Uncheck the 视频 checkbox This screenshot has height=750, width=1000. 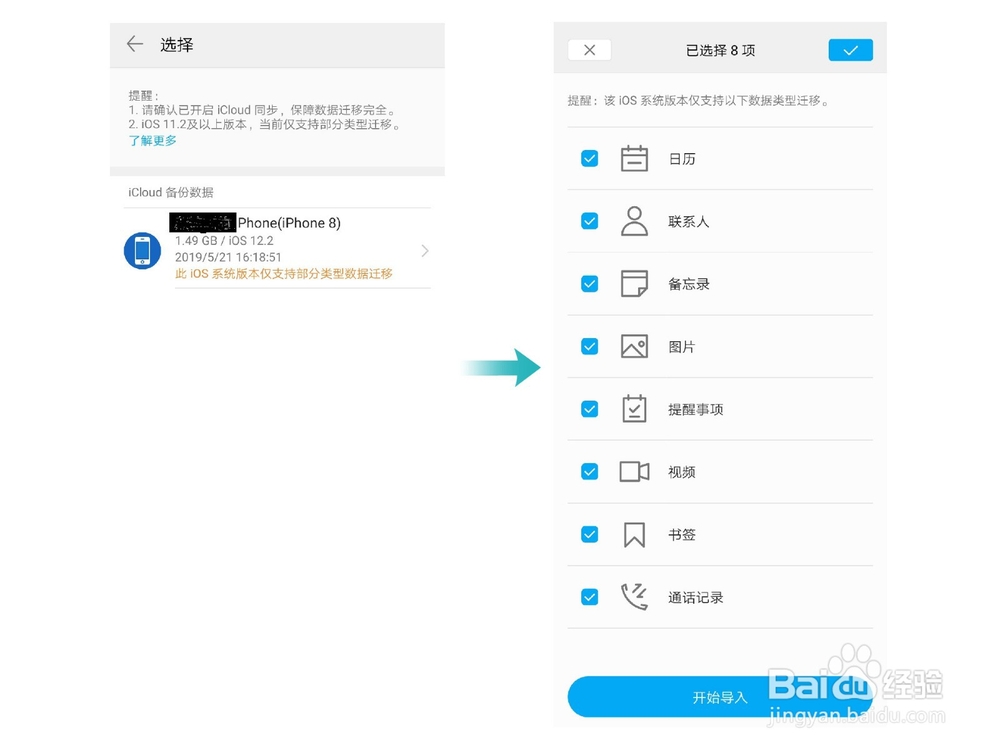589,471
